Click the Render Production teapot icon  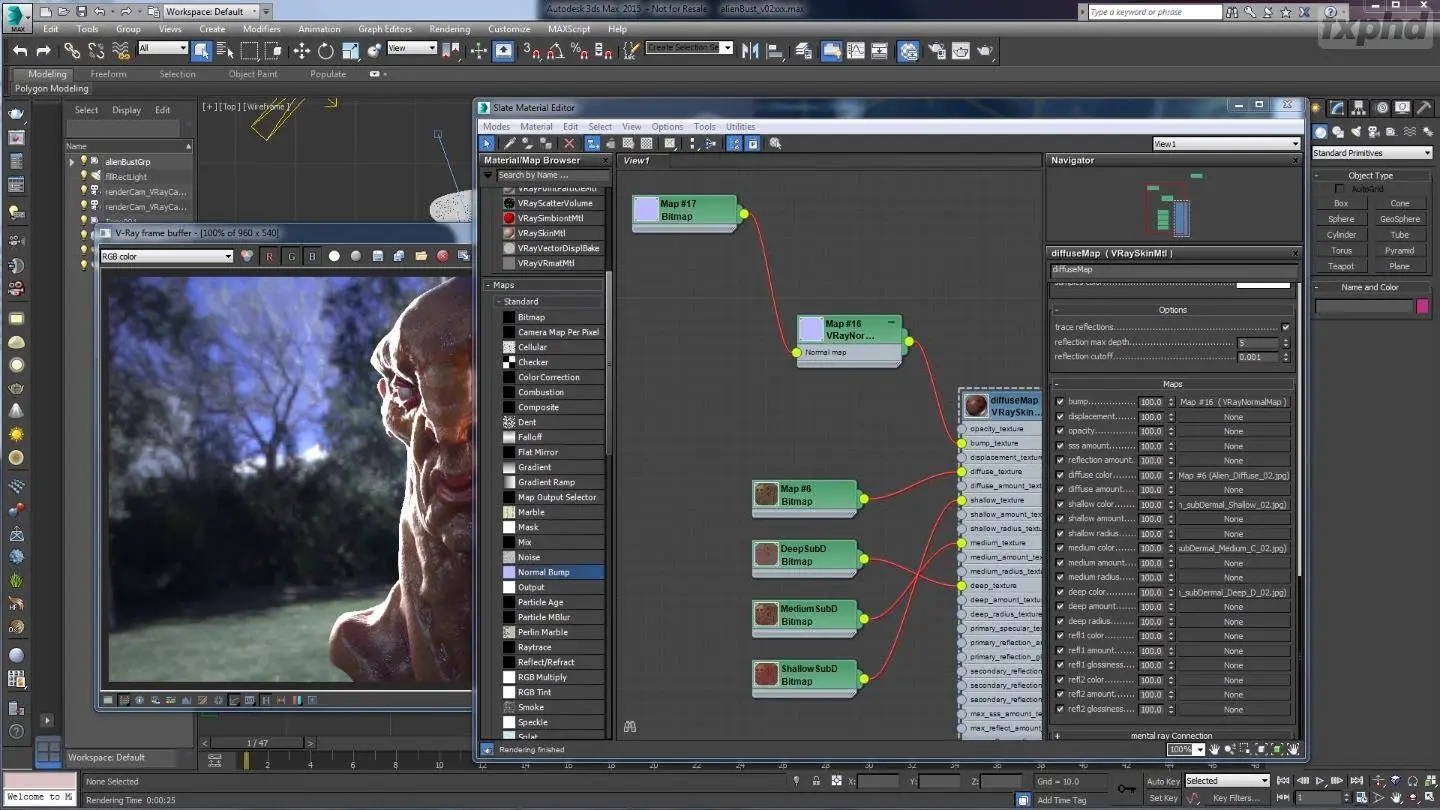click(985, 51)
